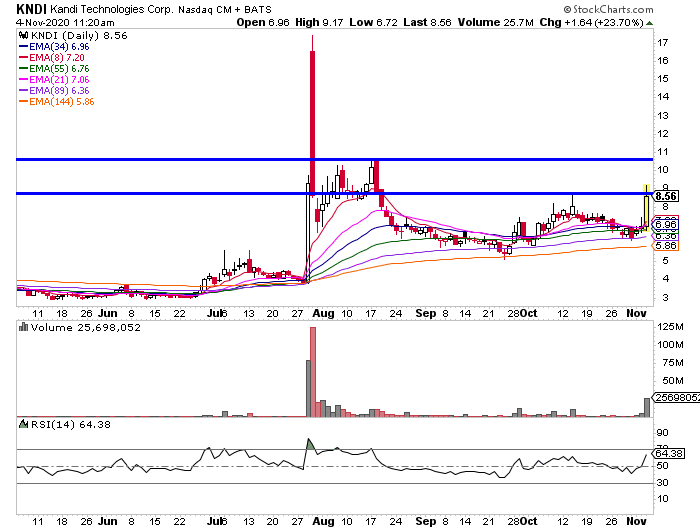This screenshot has height=530, width=700.
Task: Click the Nov label on price time axis
Action: [x=636, y=313]
